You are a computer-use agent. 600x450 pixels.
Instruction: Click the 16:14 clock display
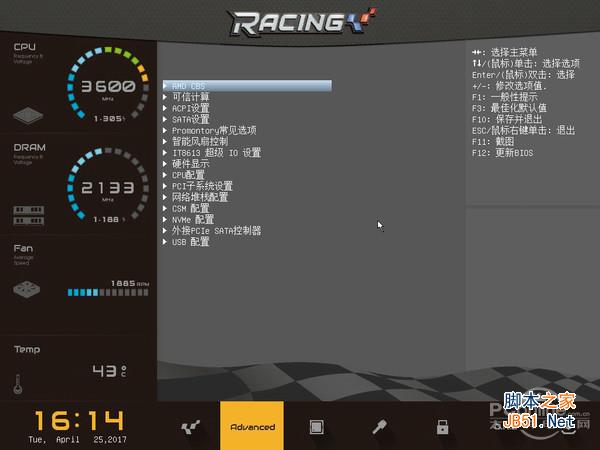click(79, 421)
